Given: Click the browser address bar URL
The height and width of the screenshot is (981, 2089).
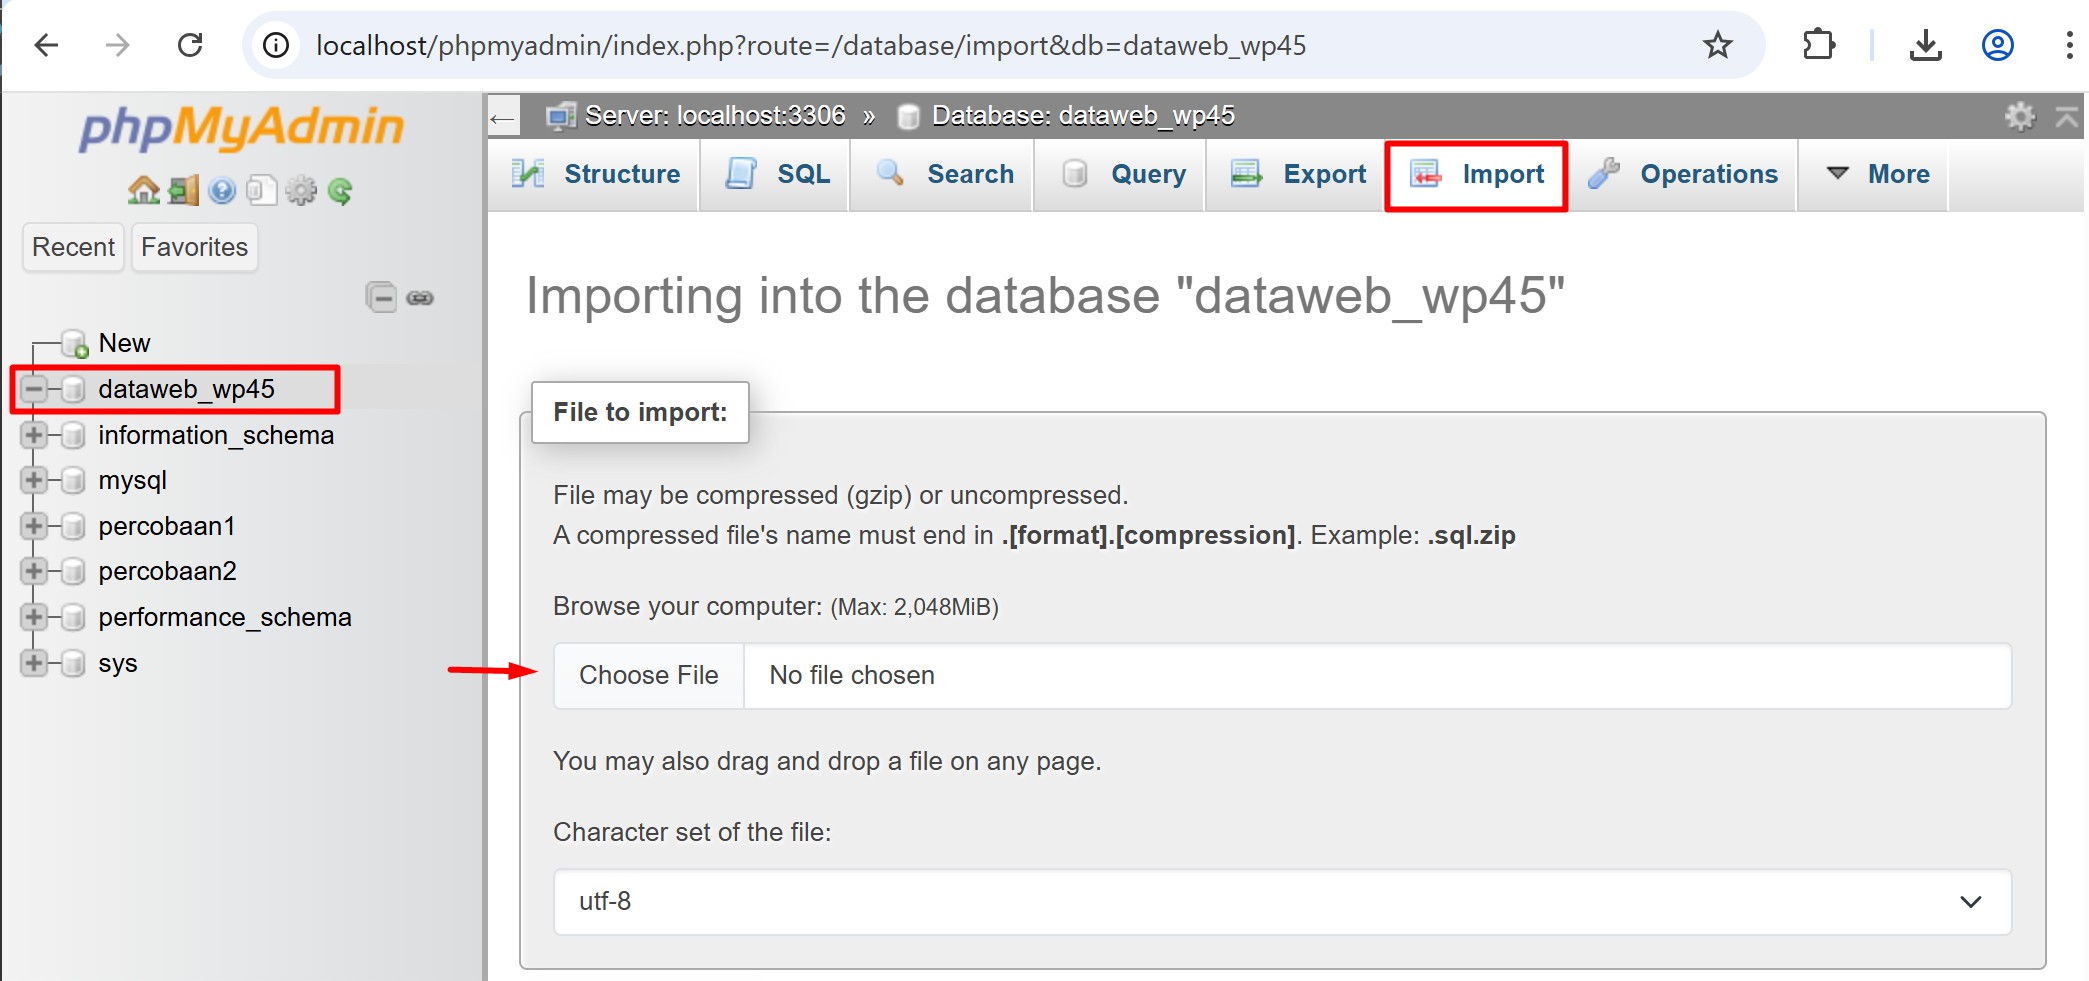Looking at the screenshot, I should pos(810,45).
